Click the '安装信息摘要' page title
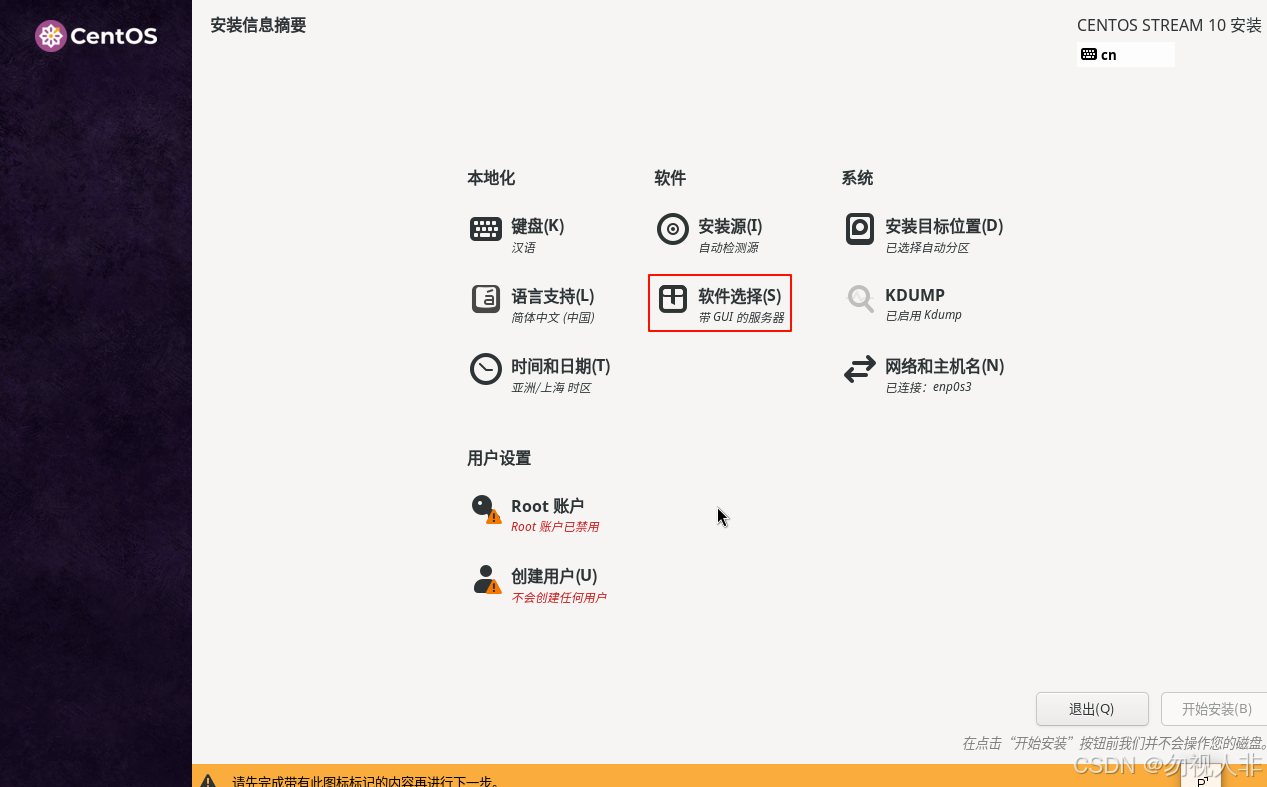The height and width of the screenshot is (787, 1267). [258, 25]
